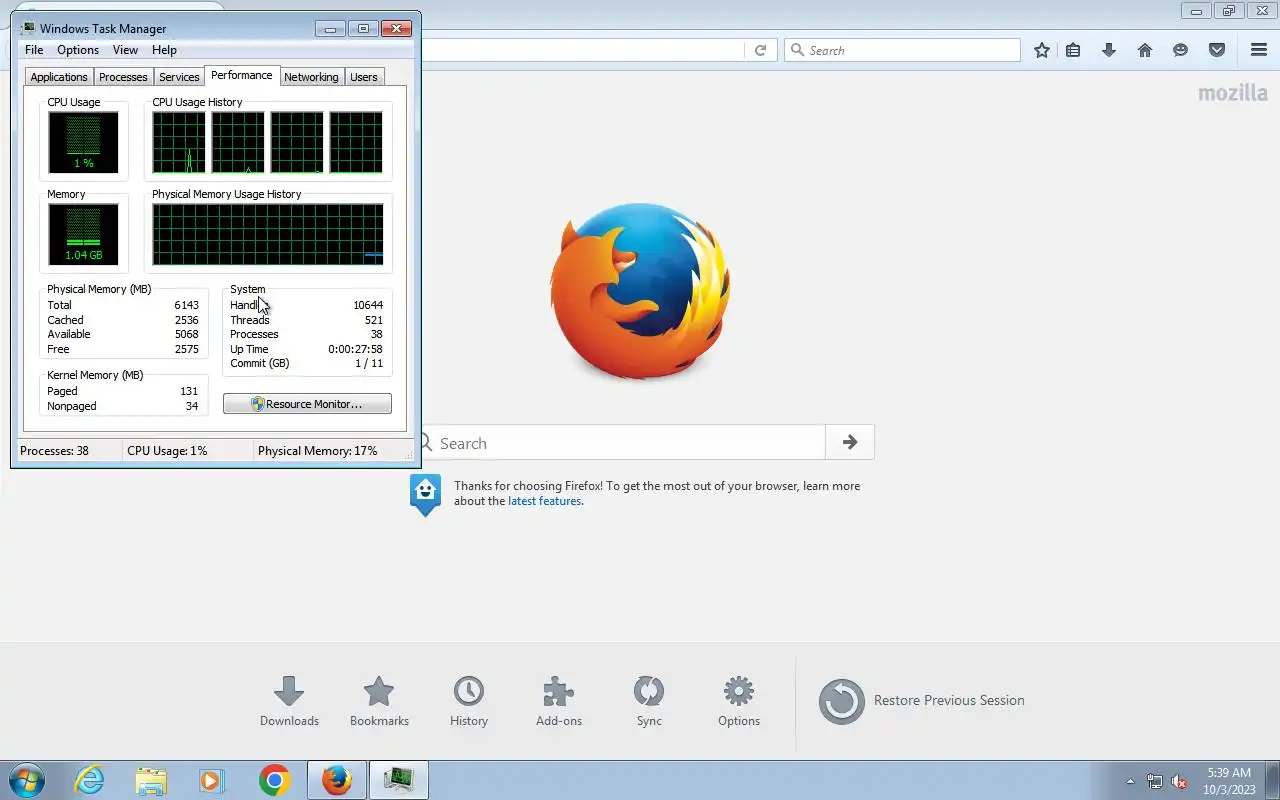The height and width of the screenshot is (800, 1280).
Task: Click the Memory 1.04 GB gauge
Action: [x=83, y=234]
